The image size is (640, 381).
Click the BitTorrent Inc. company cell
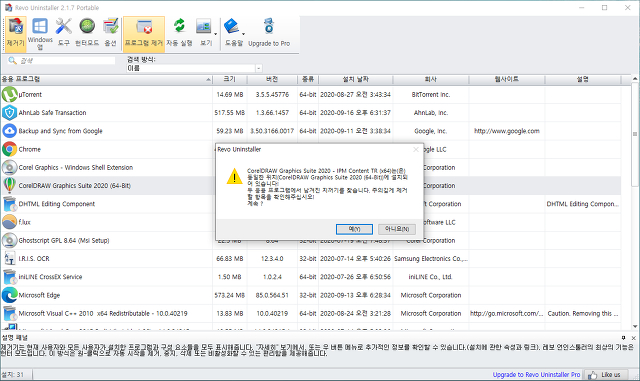431,94
